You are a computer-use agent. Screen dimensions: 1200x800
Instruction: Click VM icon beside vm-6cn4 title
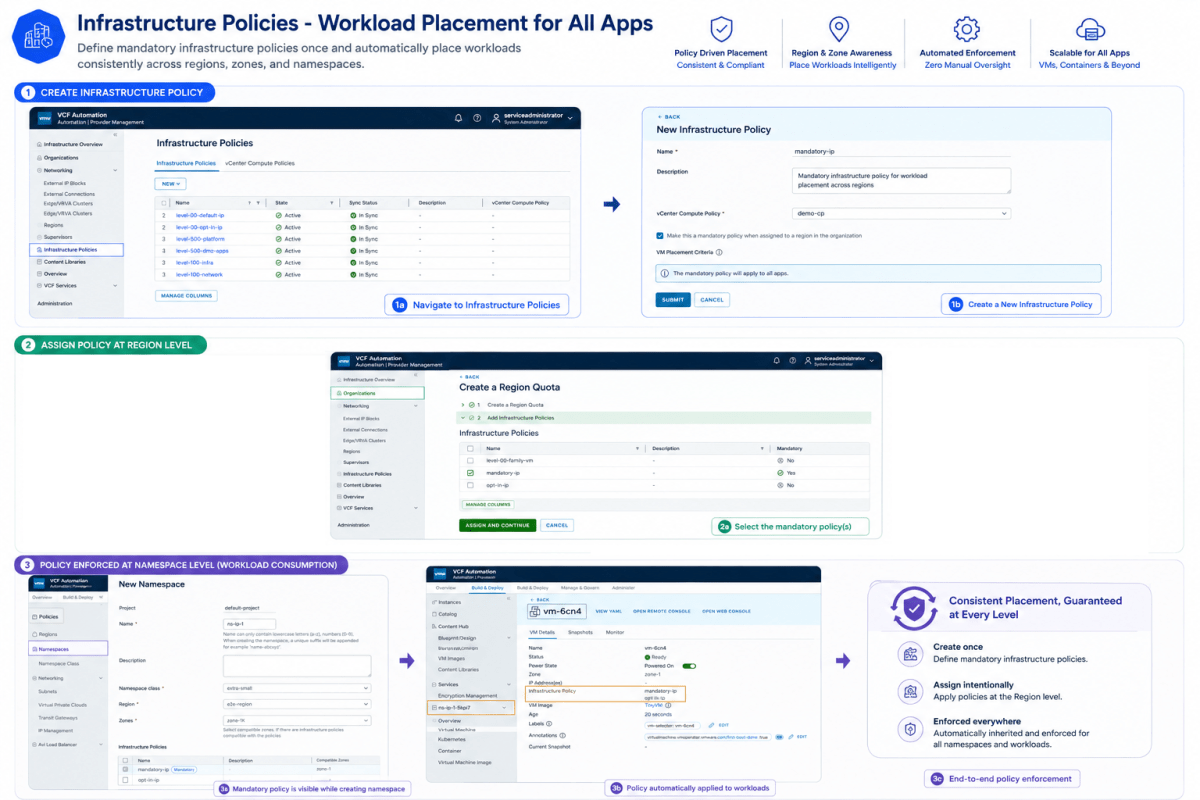[x=536, y=611]
